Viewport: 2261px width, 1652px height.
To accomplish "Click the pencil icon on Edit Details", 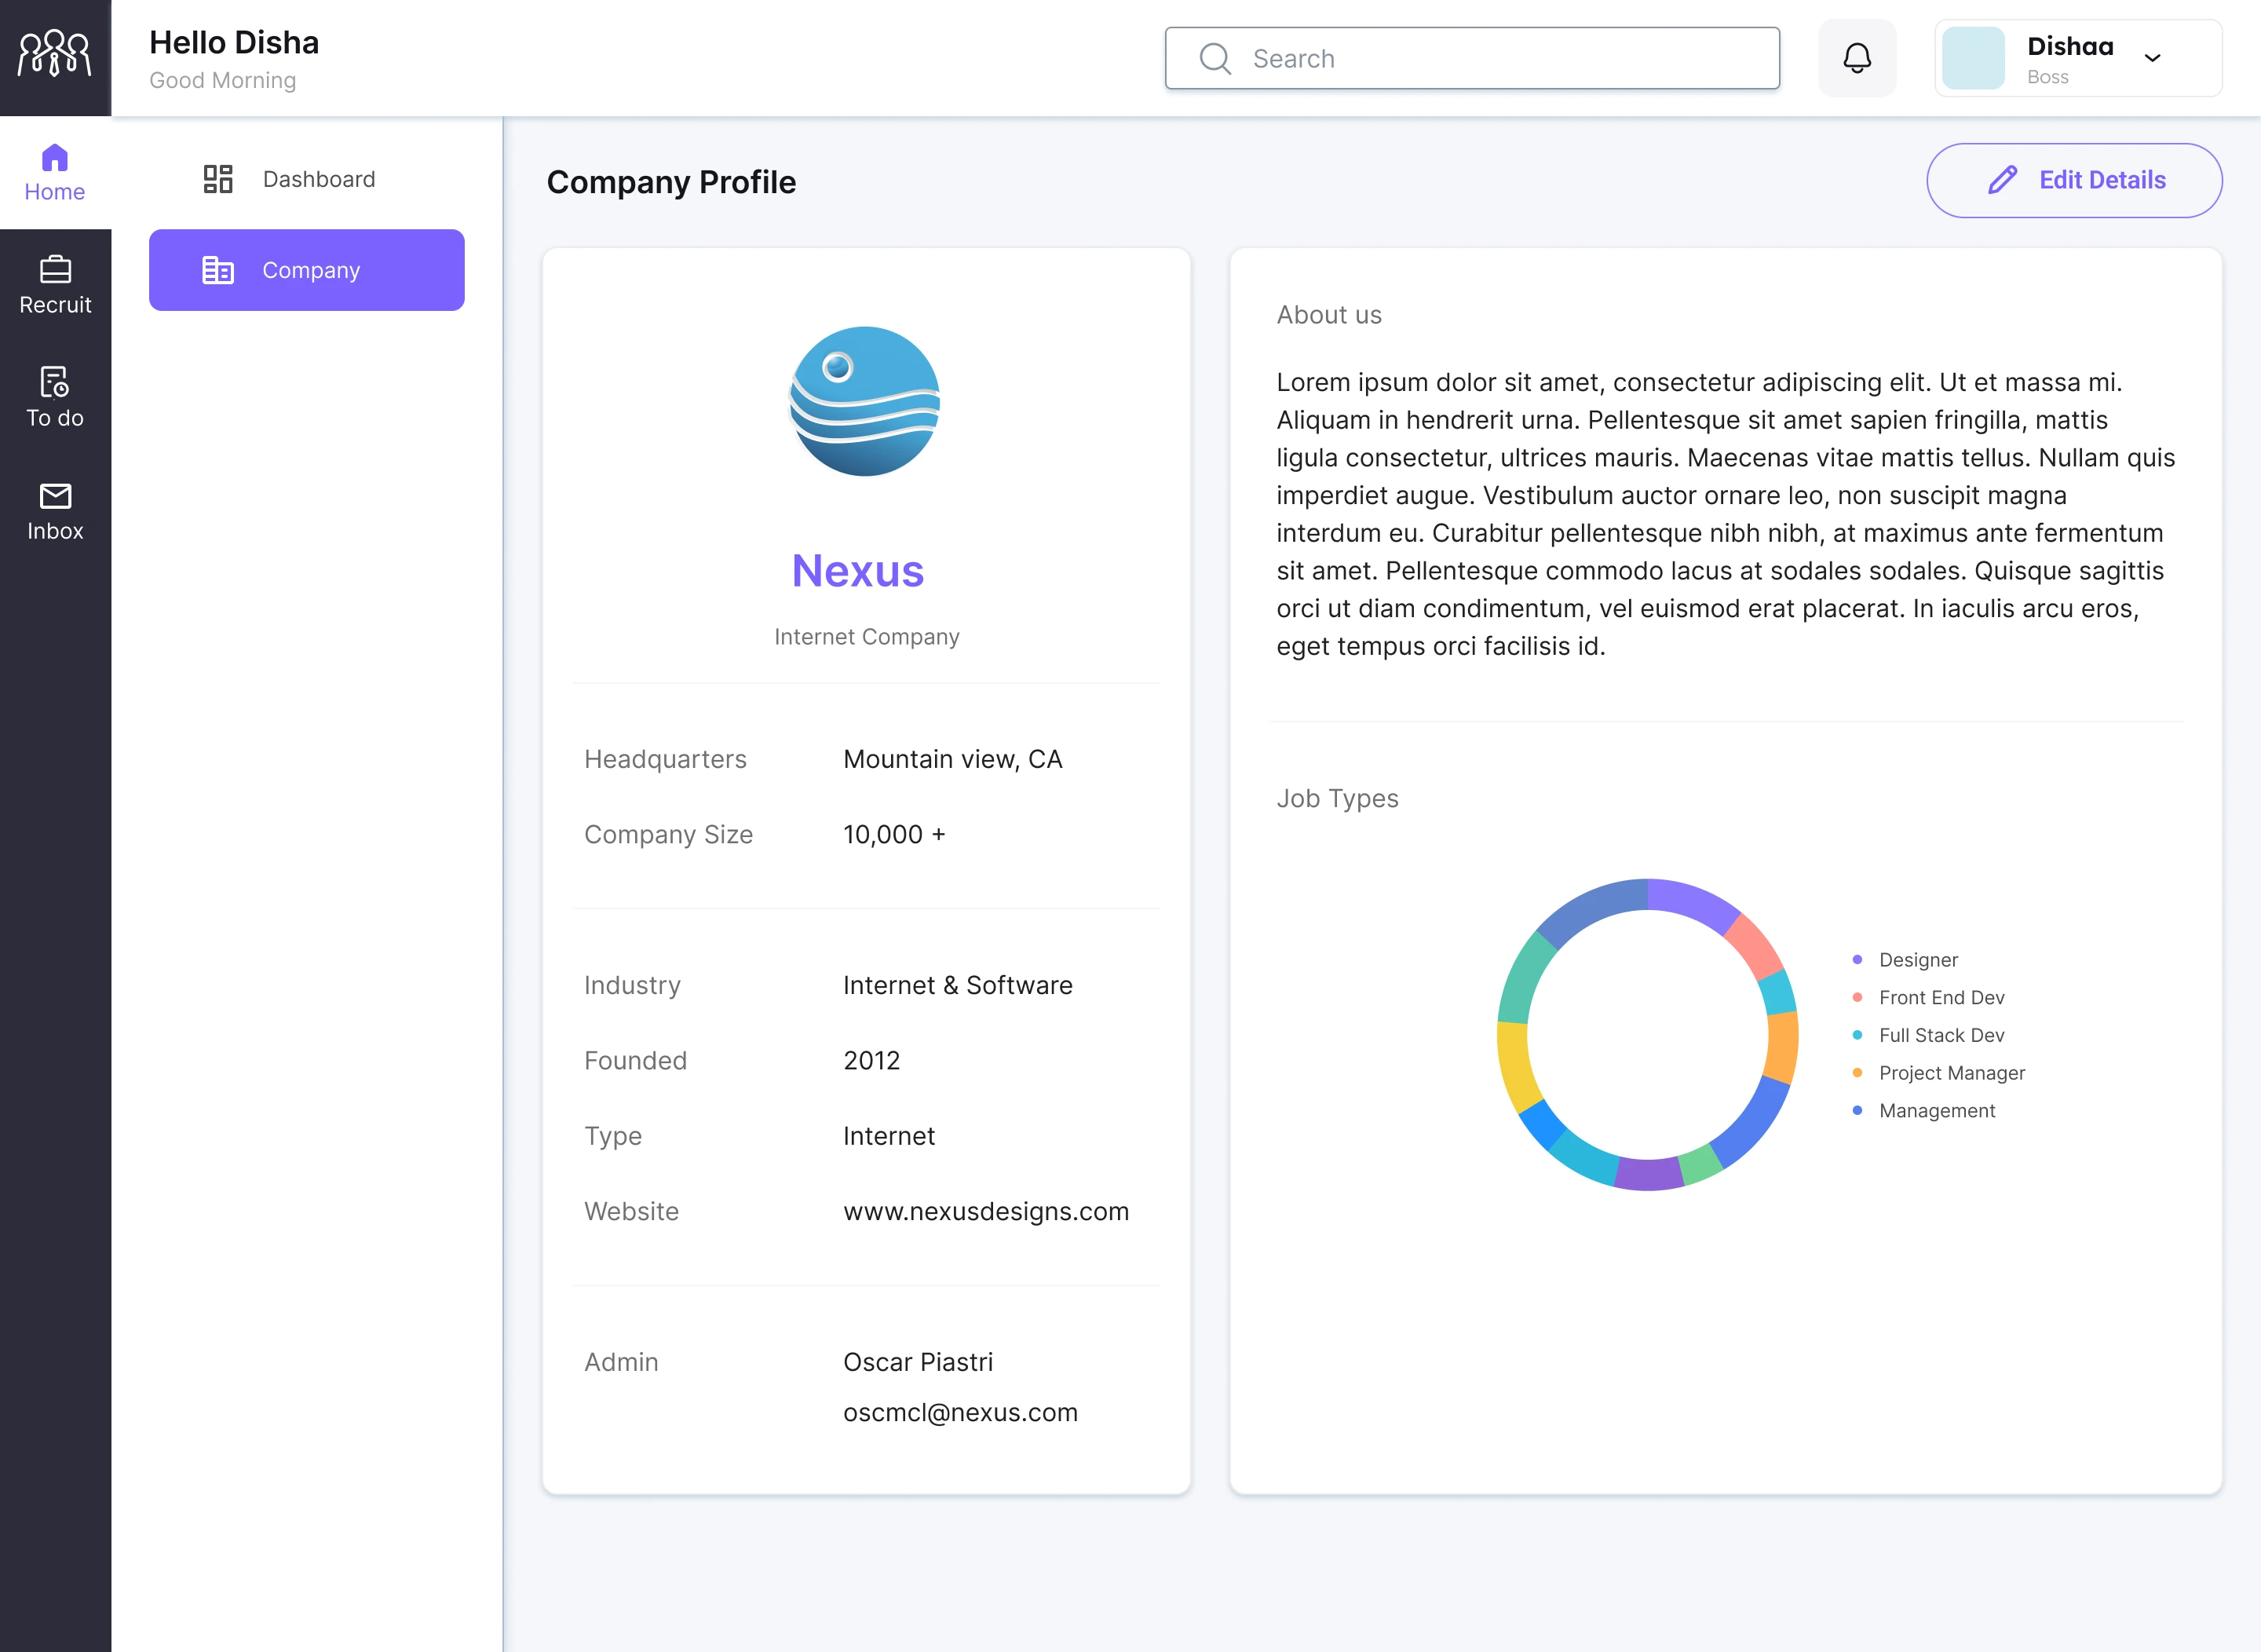I will click(2003, 180).
